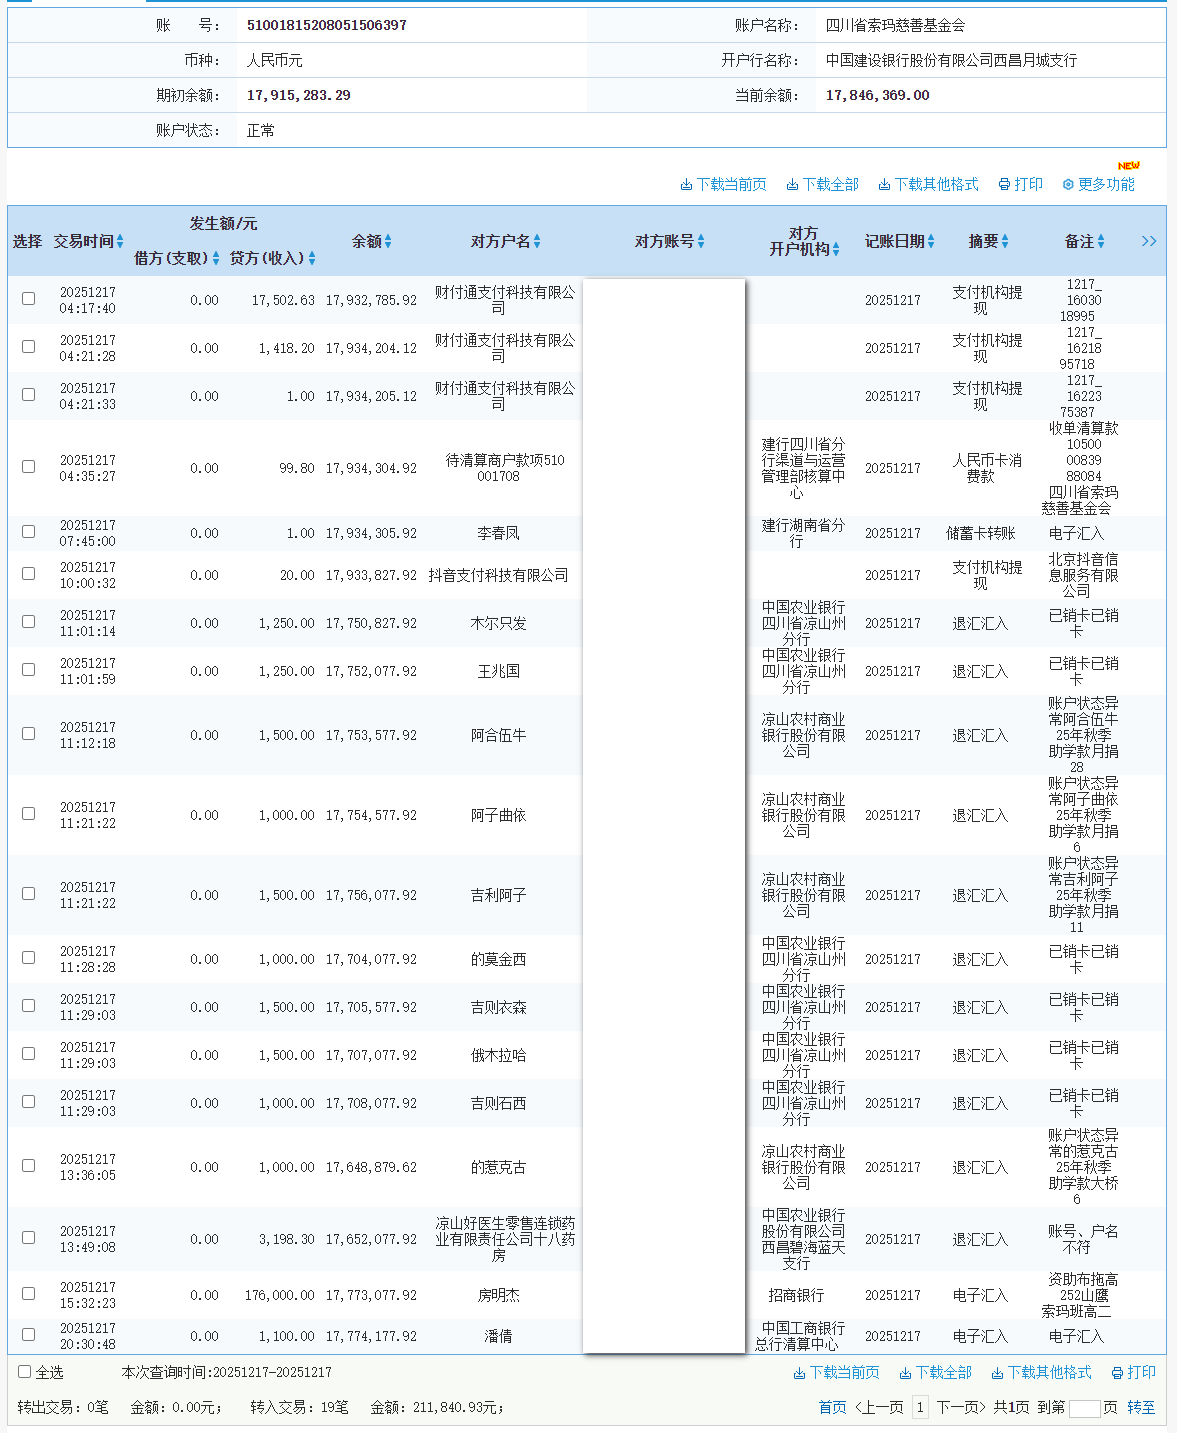This screenshot has width=1177, height=1433.
Task: Toggle the Select All (全选) checkbox
Action: (x=25, y=1372)
